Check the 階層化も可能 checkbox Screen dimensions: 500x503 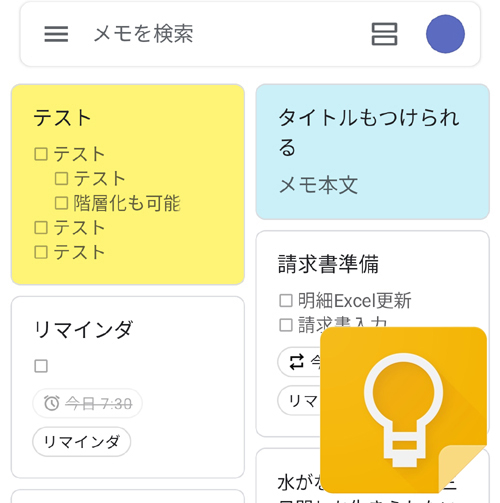[61, 203]
